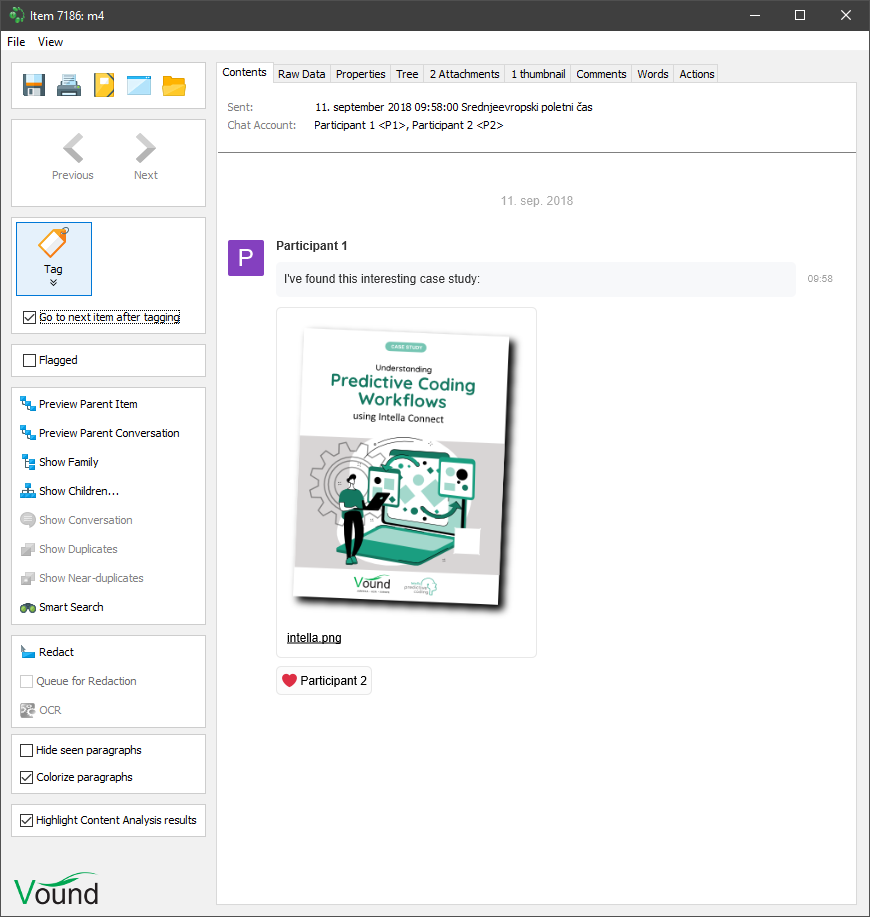Enable the Flagged checkbox
Screen dimensions: 870x917
29,360
